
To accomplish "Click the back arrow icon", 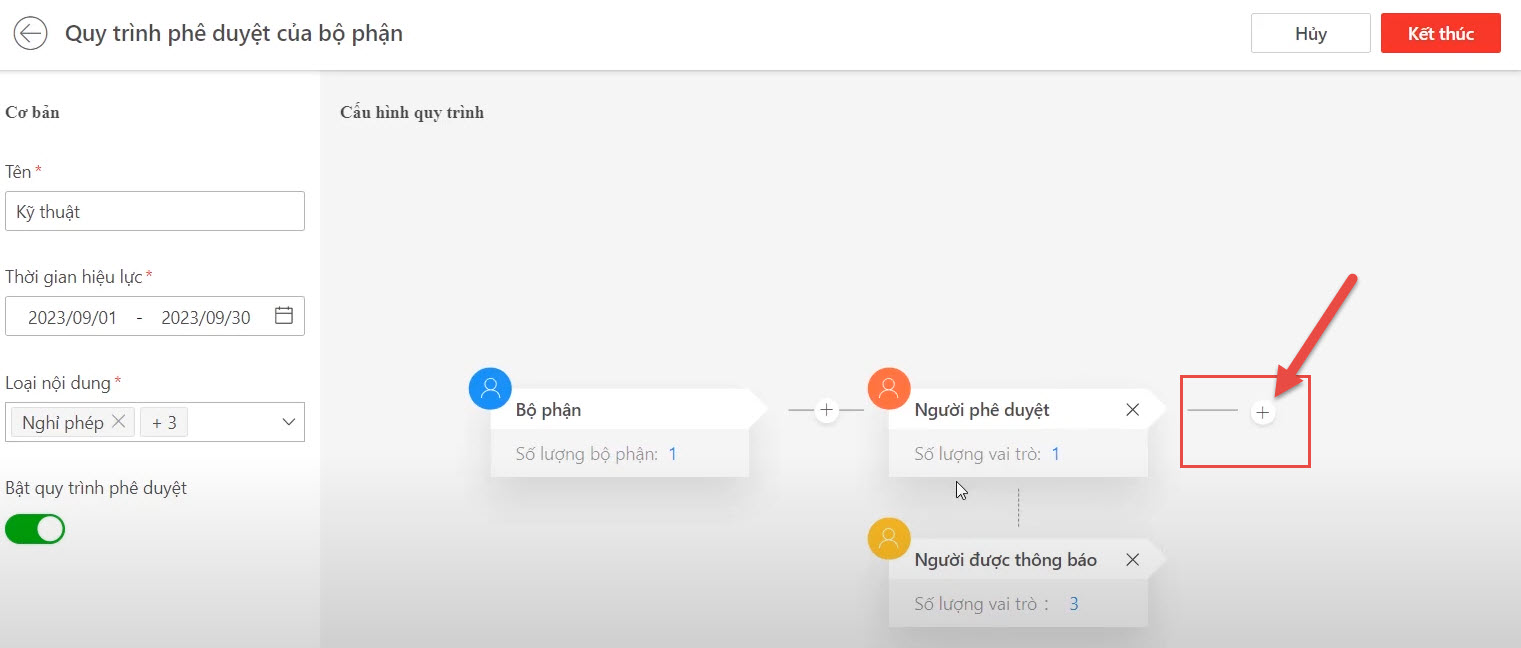I will point(30,34).
